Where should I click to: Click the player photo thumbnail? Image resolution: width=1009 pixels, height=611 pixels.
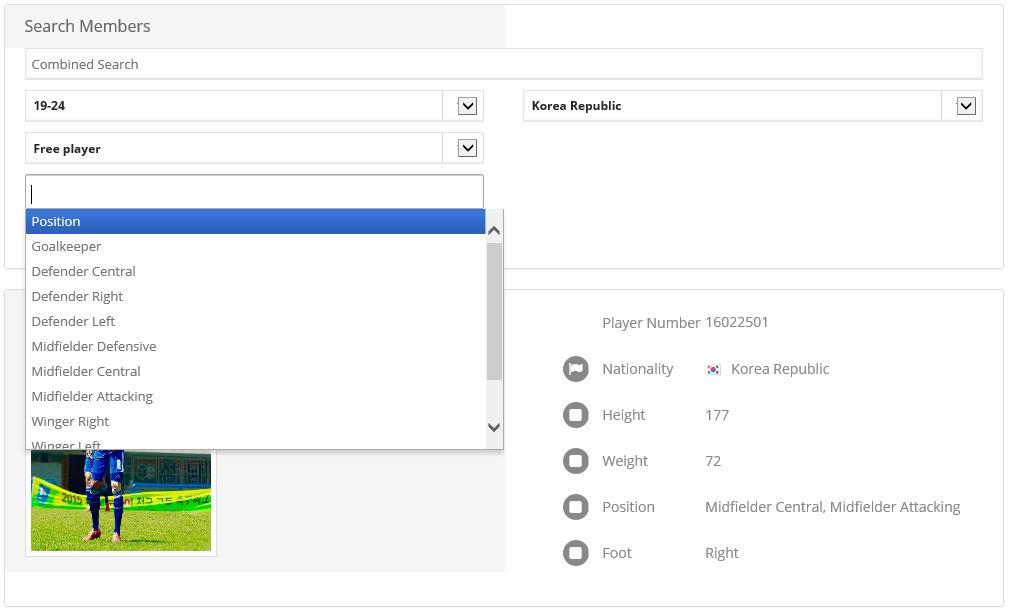pos(121,500)
